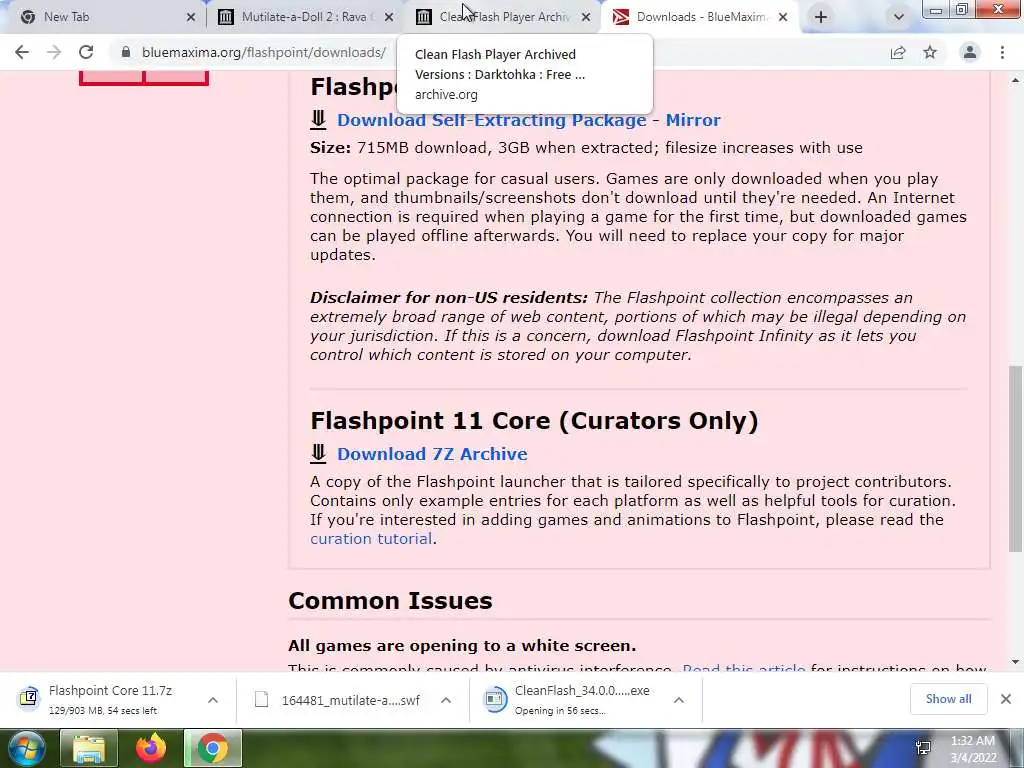Click download icon beside Self-Extracting Package
The image size is (1024, 768).
click(318, 120)
